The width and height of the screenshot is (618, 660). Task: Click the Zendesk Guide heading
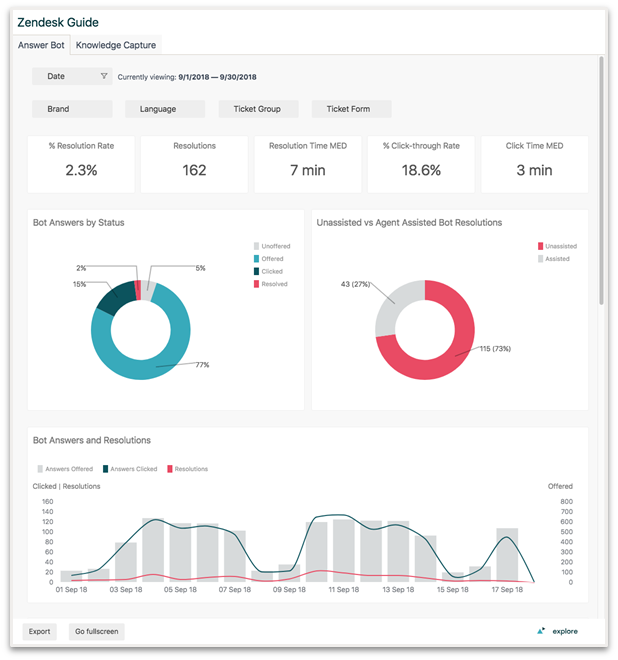58,22
